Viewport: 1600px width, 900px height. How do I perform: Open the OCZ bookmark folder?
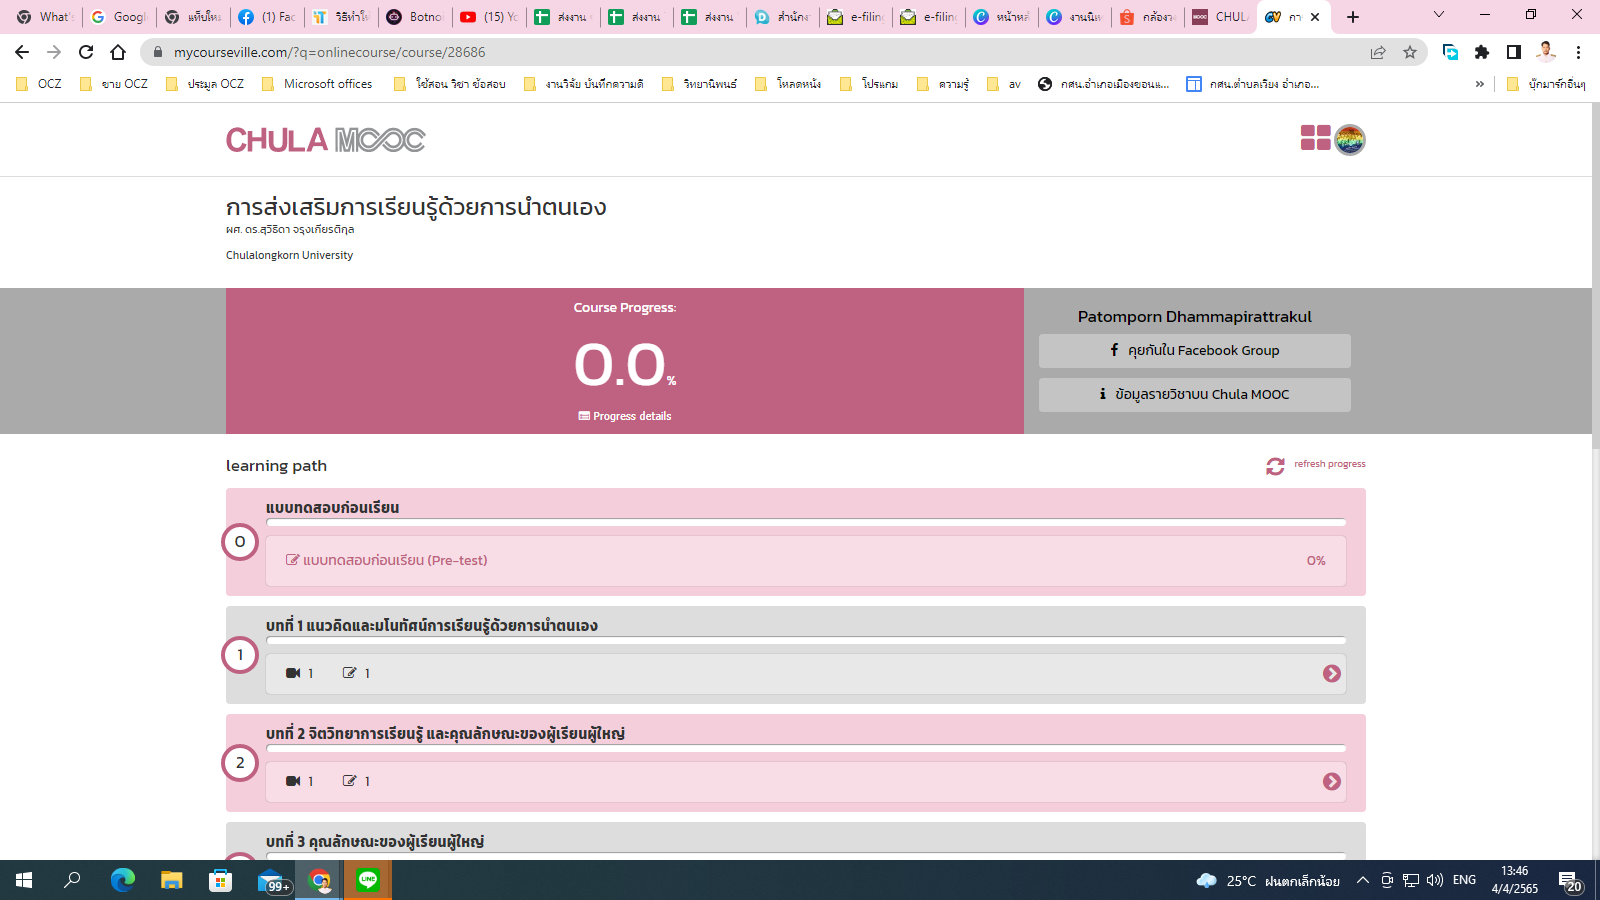(39, 84)
